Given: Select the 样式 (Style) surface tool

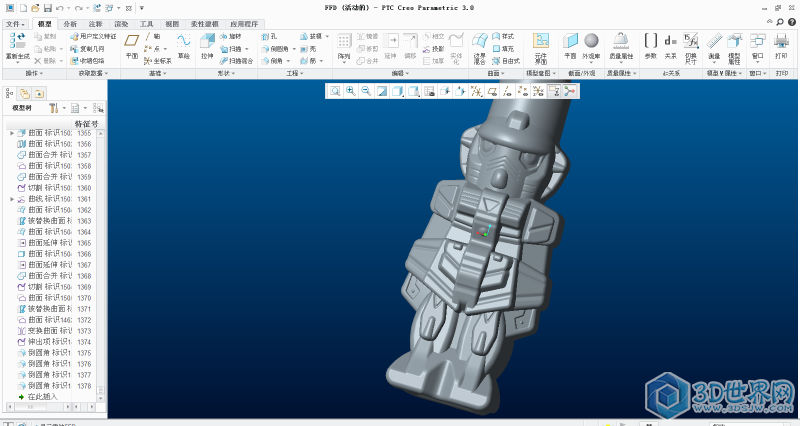Looking at the screenshot, I should [x=503, y=36].
